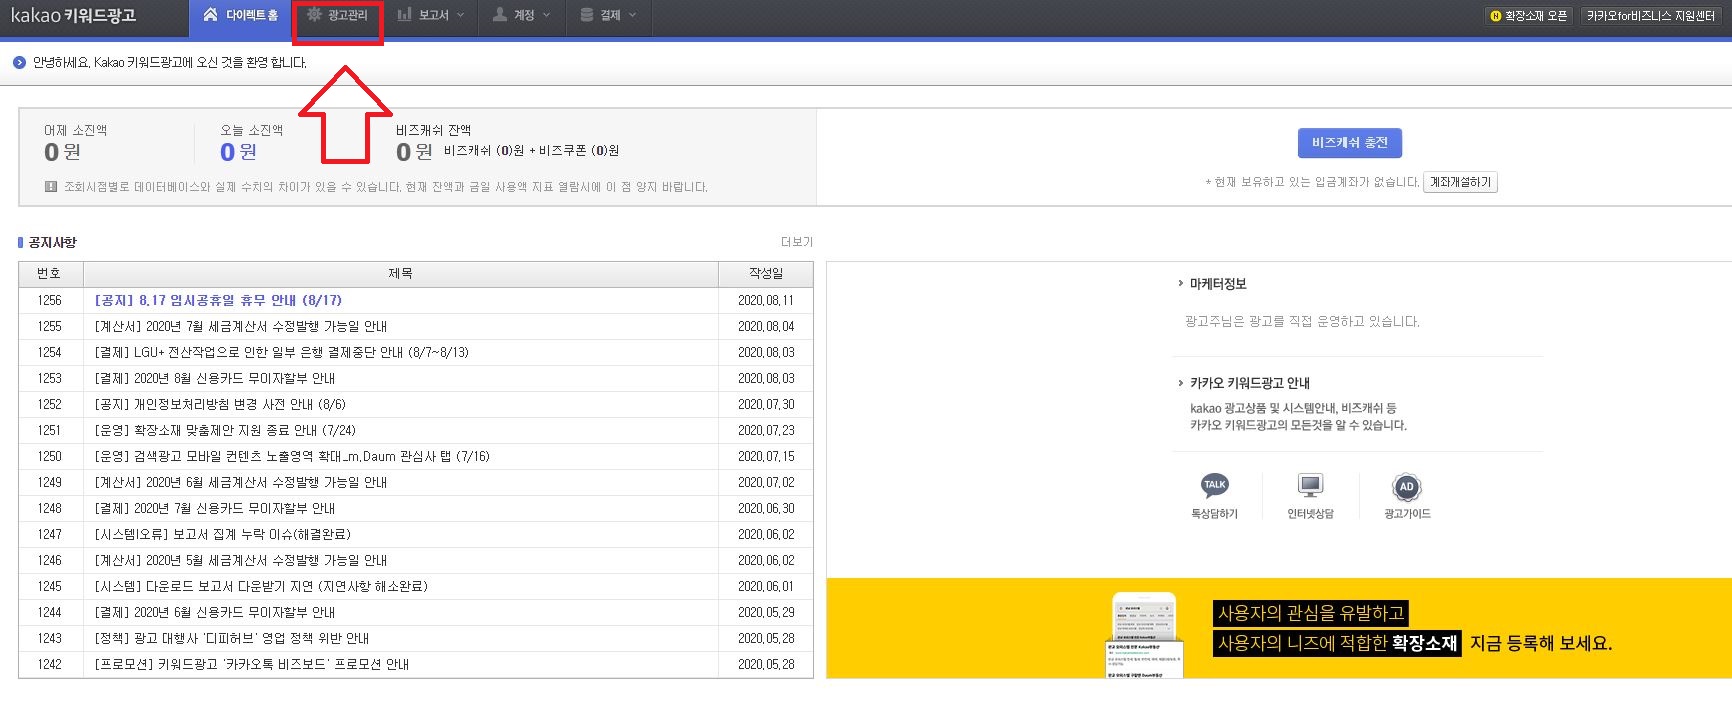Click the 더보기 link for notices
Viewport: 1732px width, 720px height.
click(797, 242)
